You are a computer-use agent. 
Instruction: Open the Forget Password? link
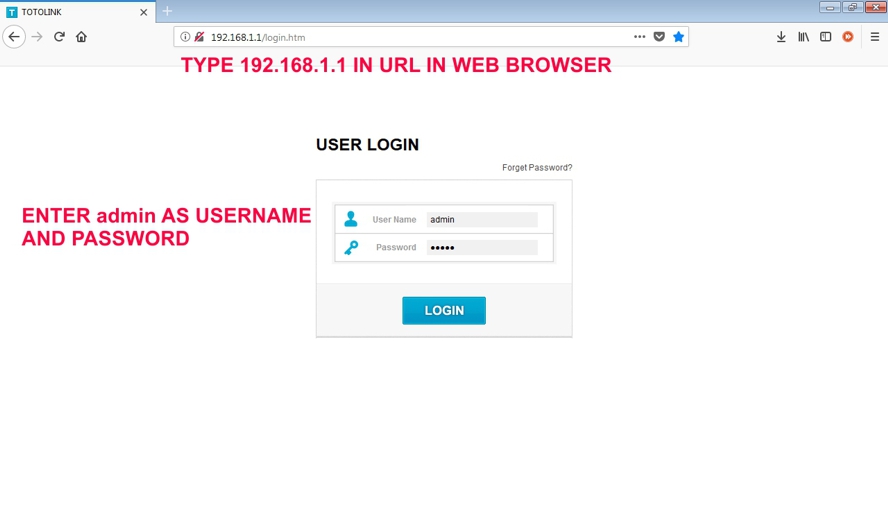pos(537,168)
